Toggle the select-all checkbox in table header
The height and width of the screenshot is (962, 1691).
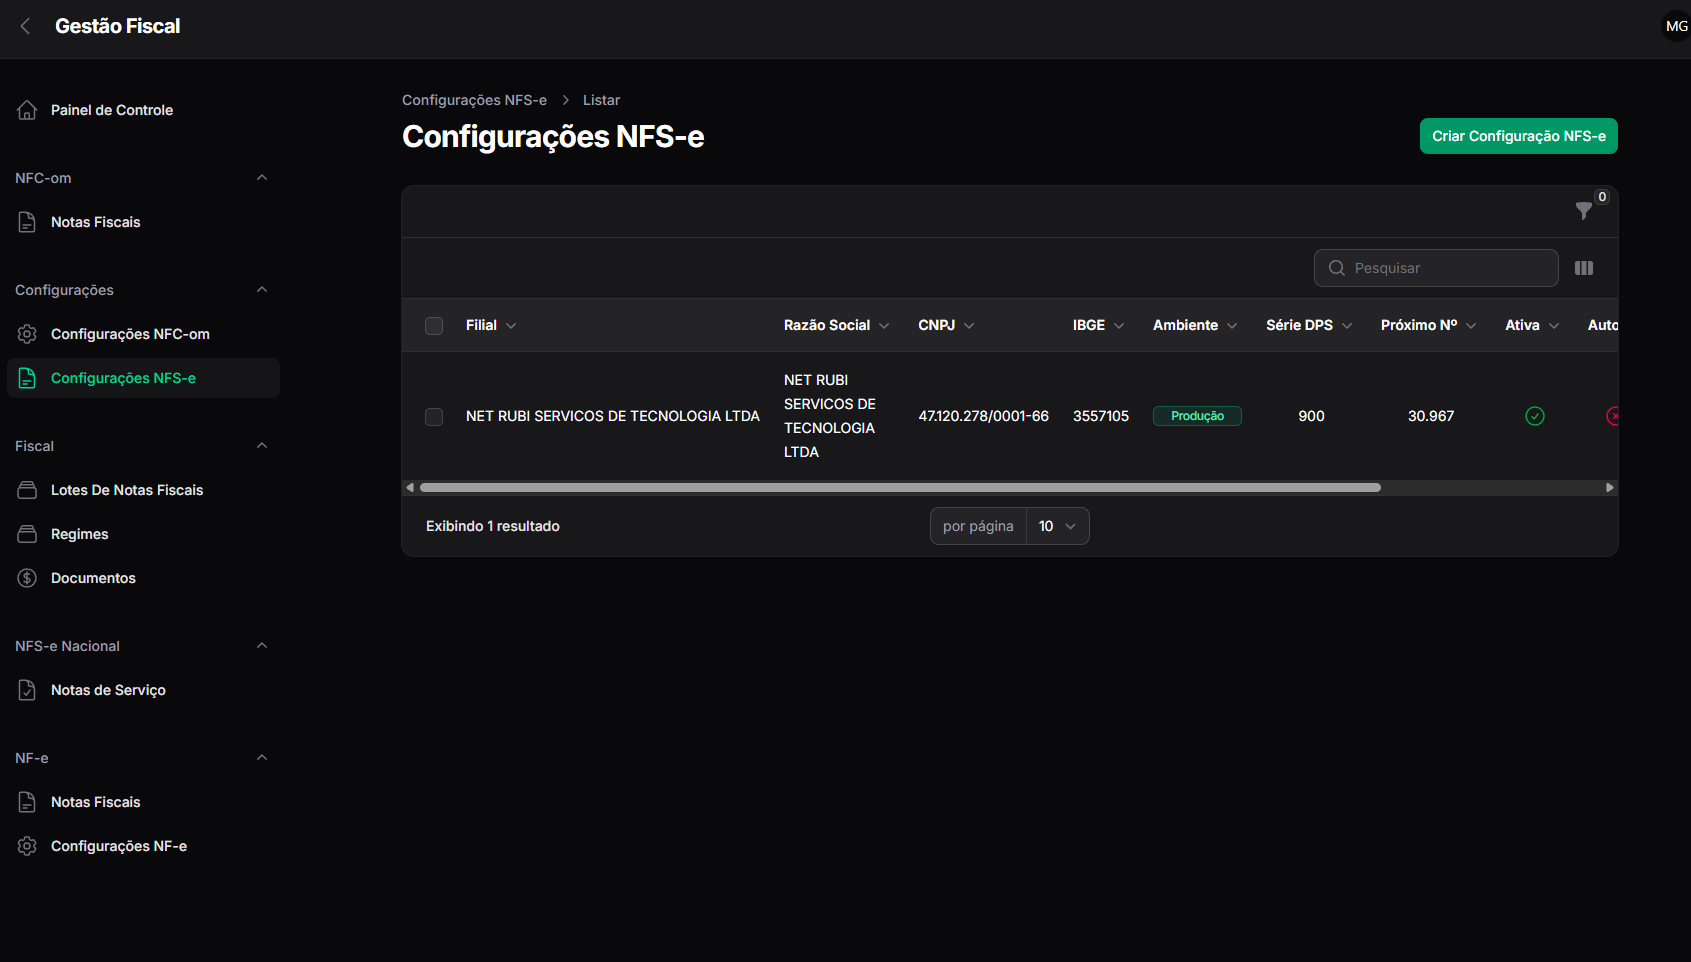point(434,326)
